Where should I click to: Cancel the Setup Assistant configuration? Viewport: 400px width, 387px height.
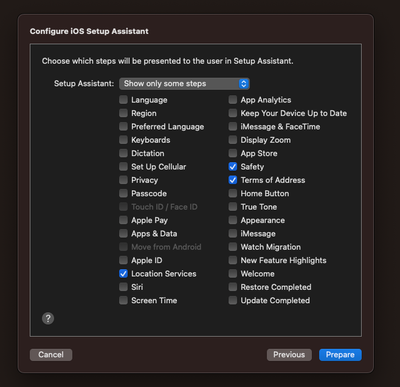[51, 355]
